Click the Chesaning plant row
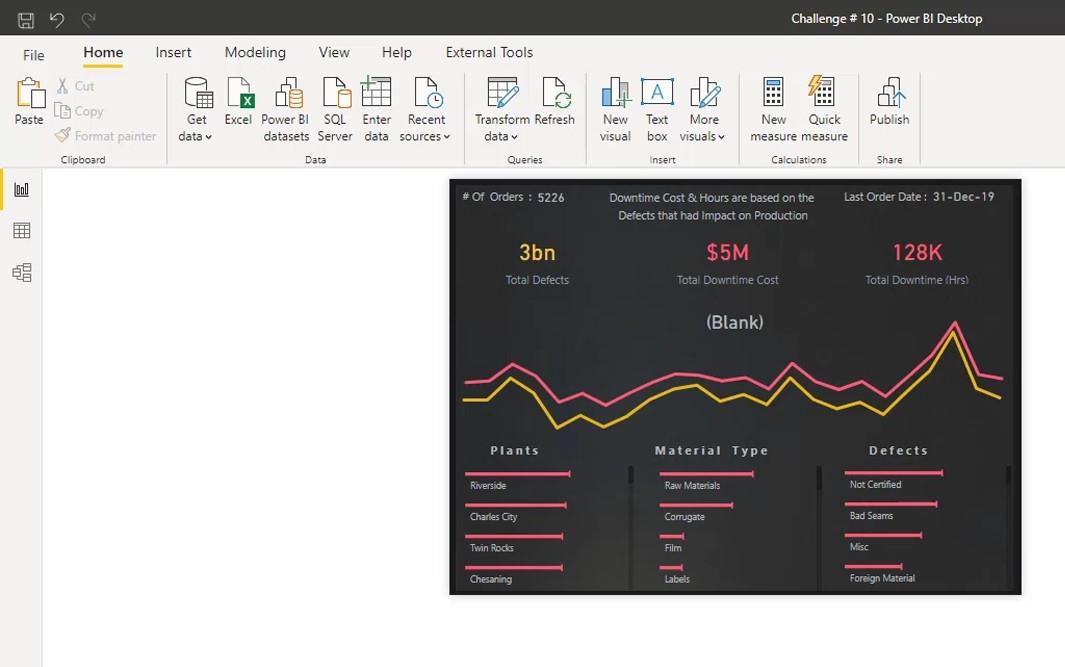1065x667 pixels. (514, 574)
